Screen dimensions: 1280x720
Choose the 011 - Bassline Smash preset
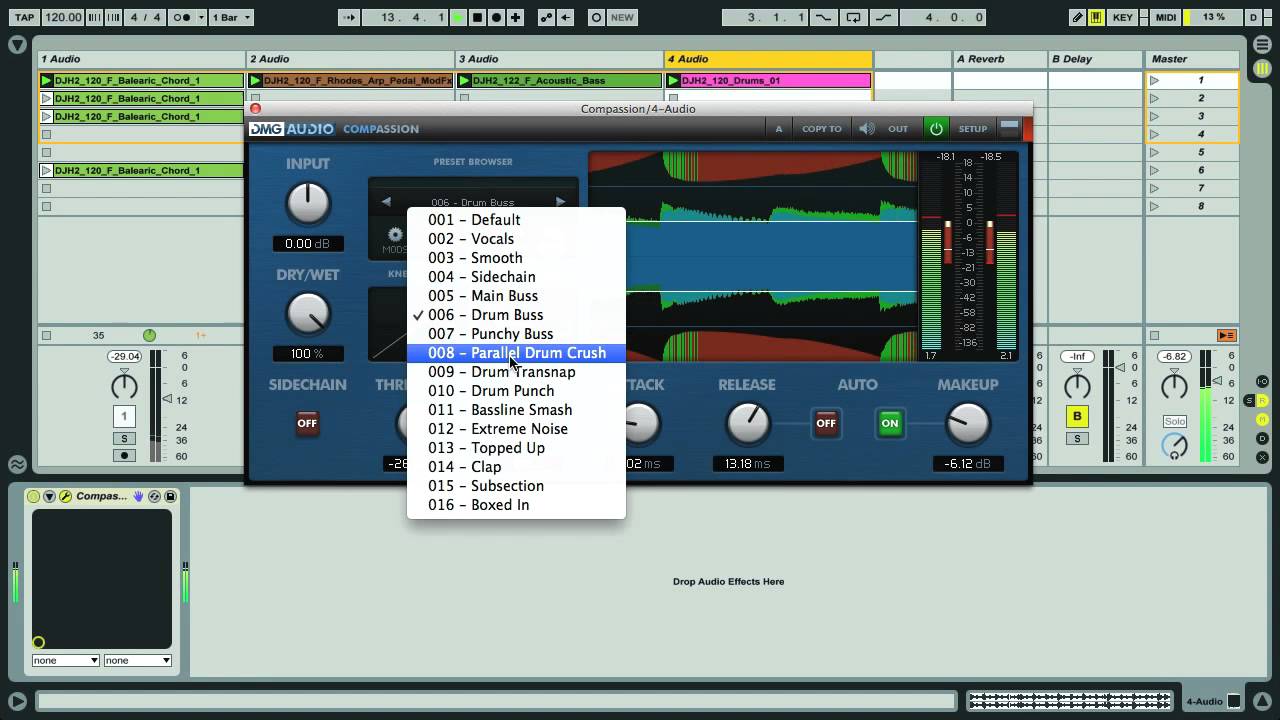516,410
